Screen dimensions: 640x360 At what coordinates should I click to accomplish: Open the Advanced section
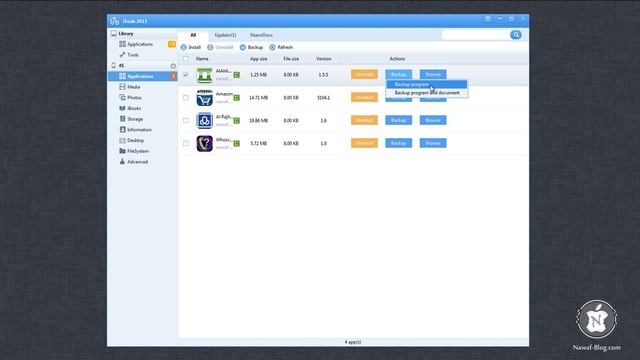(x=133, y=162)
